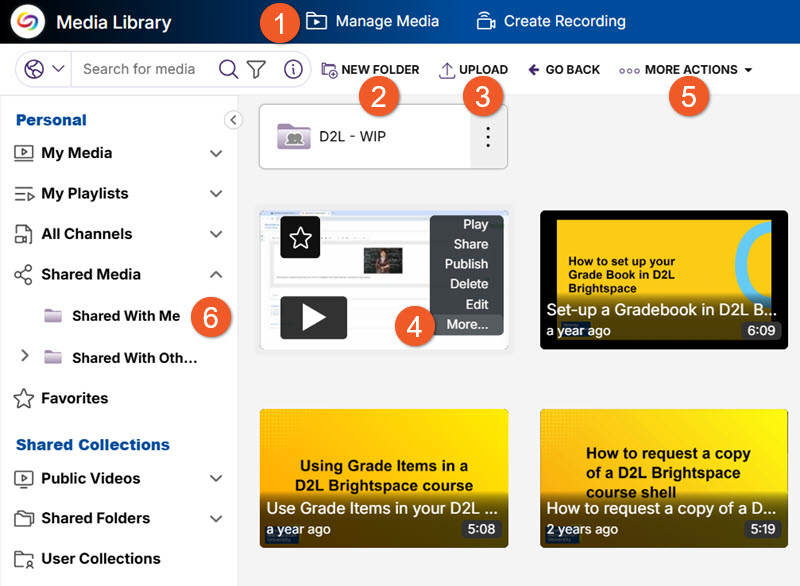Expand Shared With Others tree arrow
800x586 pixels.
point(25,356)
